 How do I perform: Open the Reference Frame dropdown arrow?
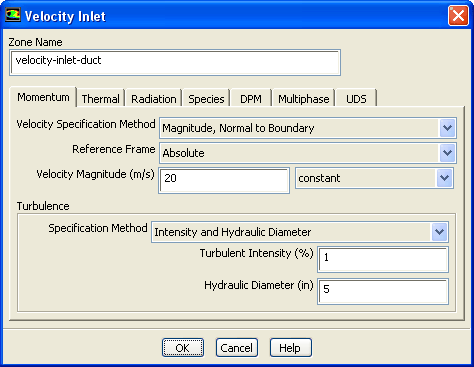(x=447, y=153)
